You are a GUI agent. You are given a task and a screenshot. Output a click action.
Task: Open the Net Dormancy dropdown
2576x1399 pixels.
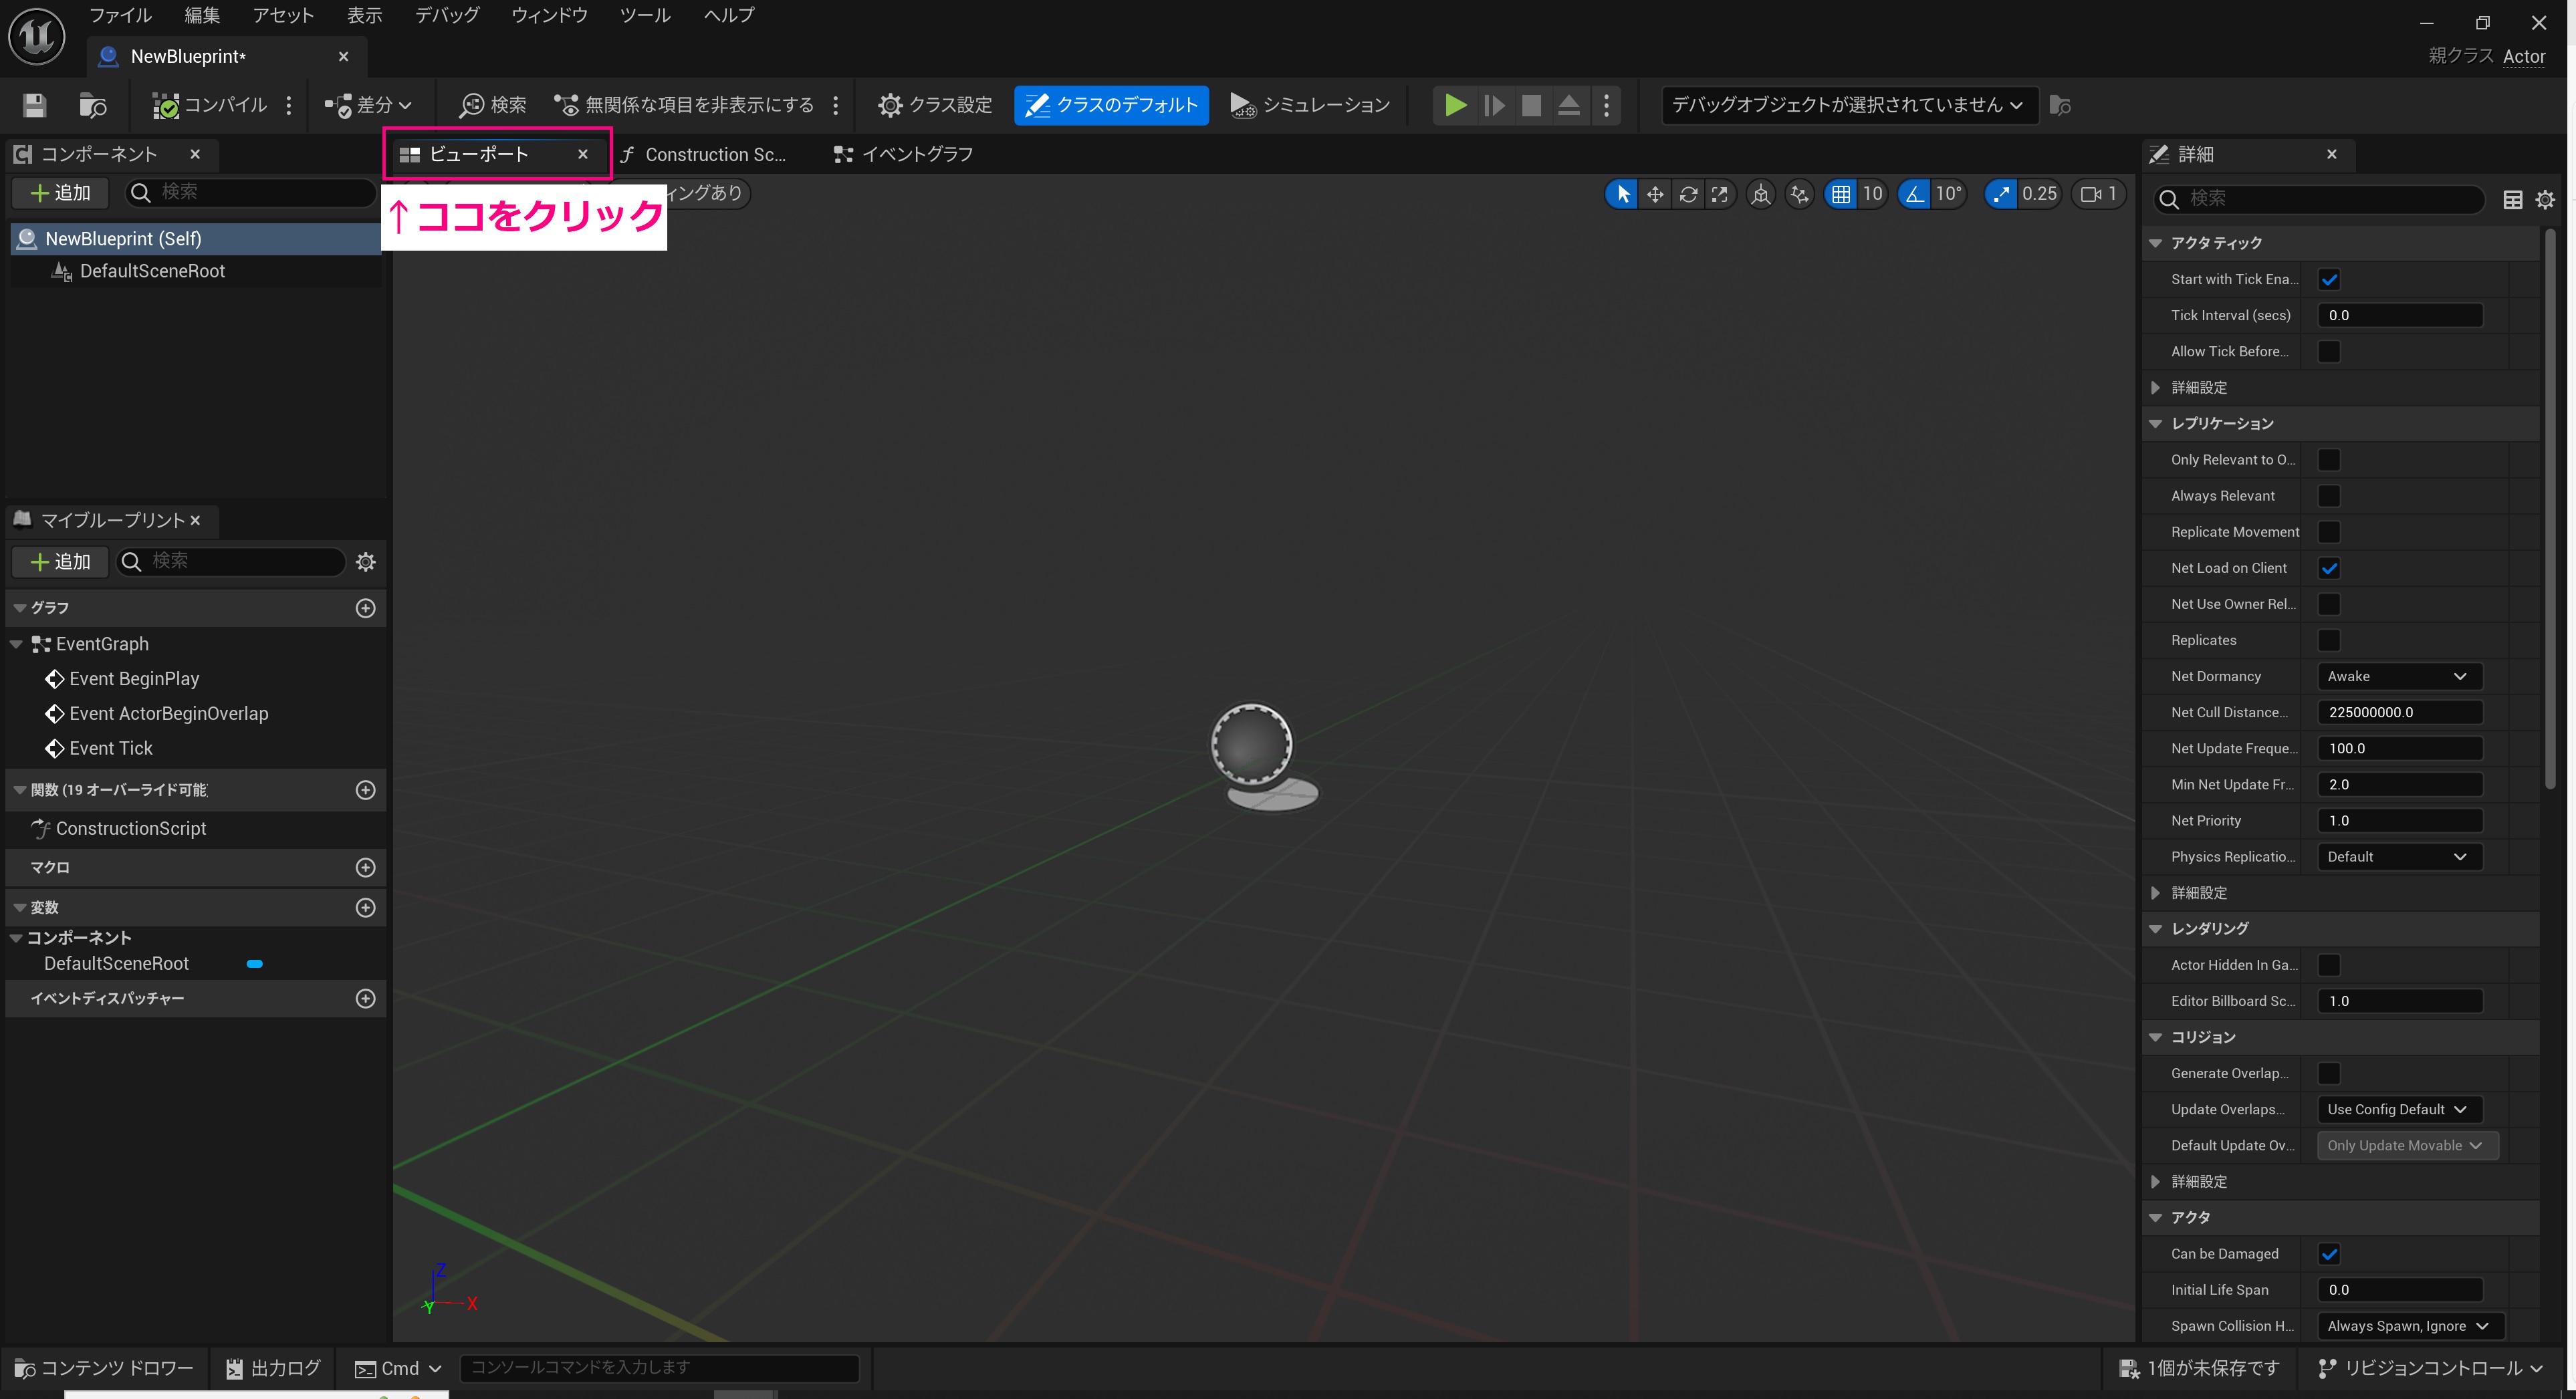point(2398,676)
